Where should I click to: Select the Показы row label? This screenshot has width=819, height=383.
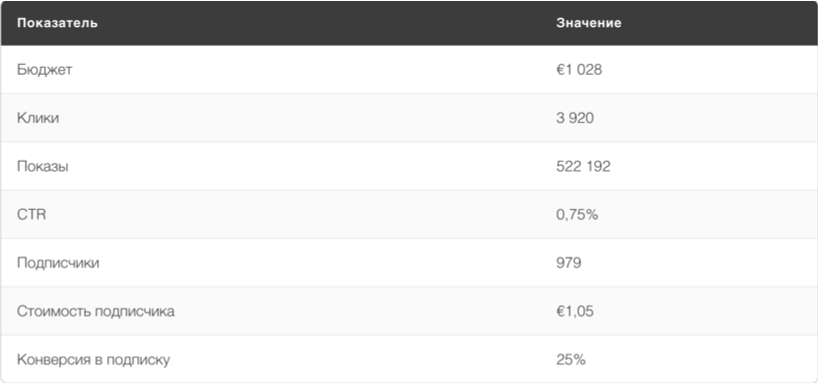42,167
